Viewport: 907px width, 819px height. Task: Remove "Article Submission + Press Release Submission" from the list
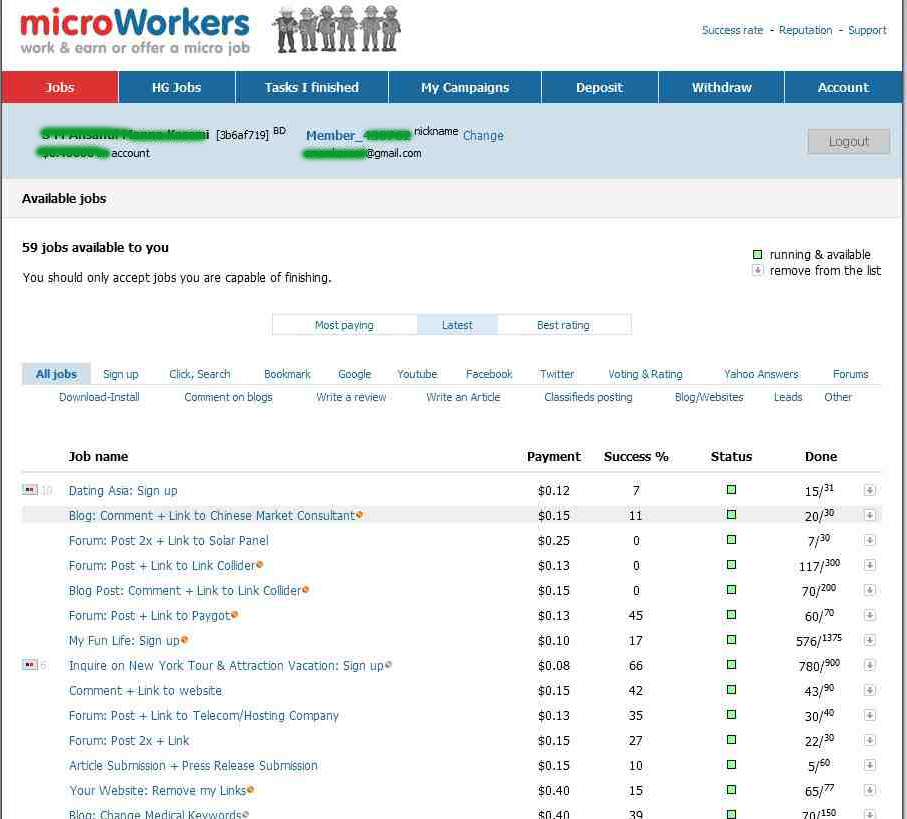(x=869, y=765)
